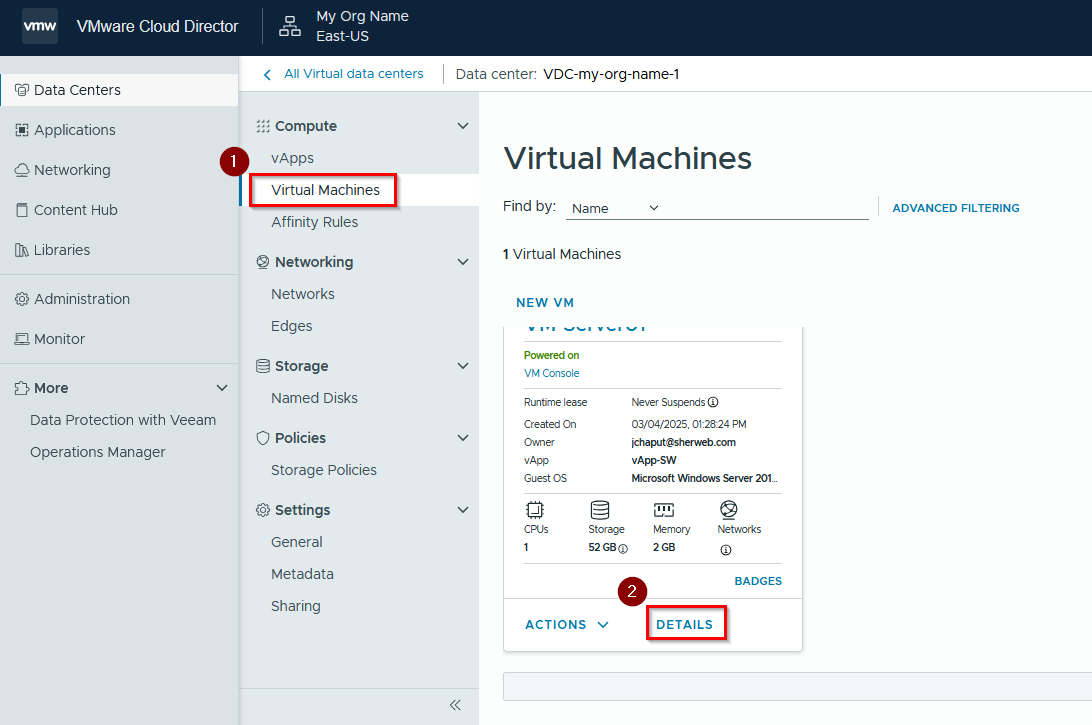Click ADVANCED FILTERING link
The height and width of the screenshot is (725, 1092).
click(956, 208)
